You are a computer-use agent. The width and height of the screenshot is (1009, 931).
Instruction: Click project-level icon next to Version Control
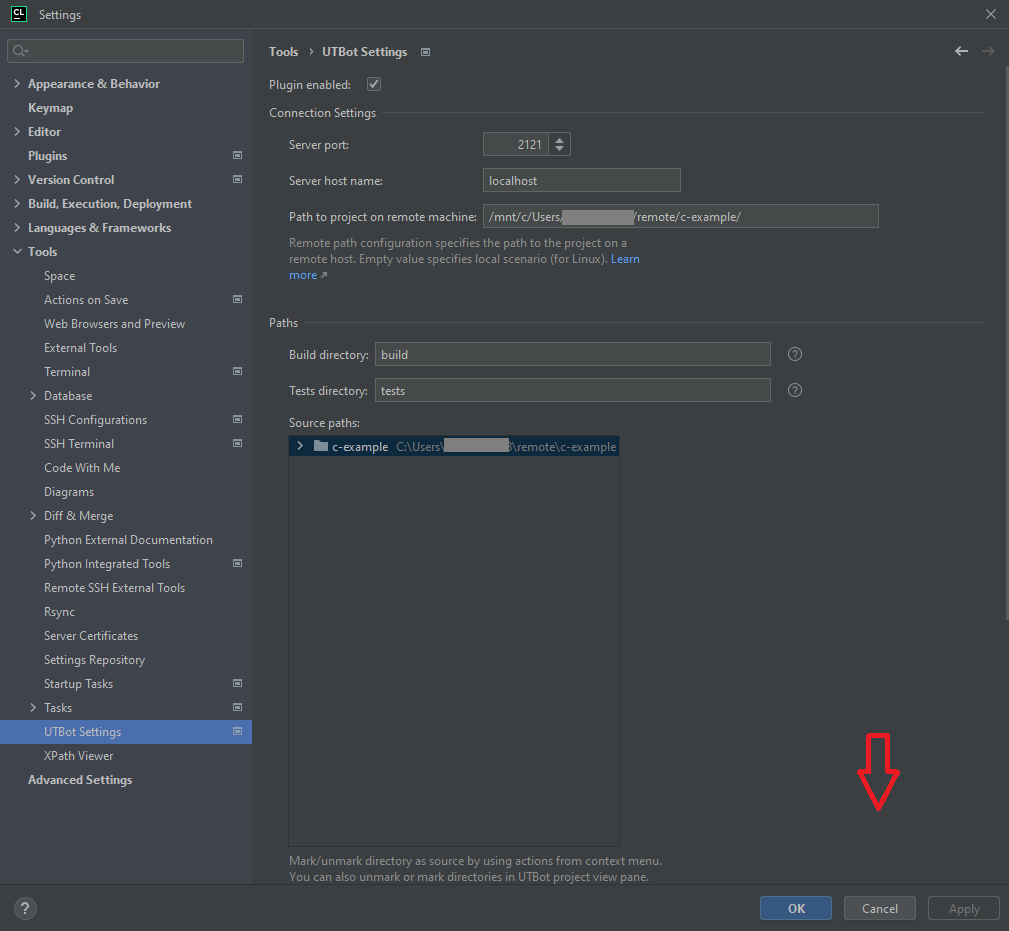pos(237,180)
